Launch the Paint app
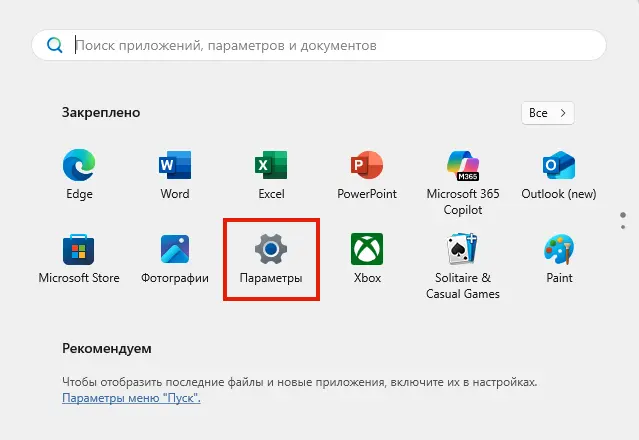 point(559,258)
